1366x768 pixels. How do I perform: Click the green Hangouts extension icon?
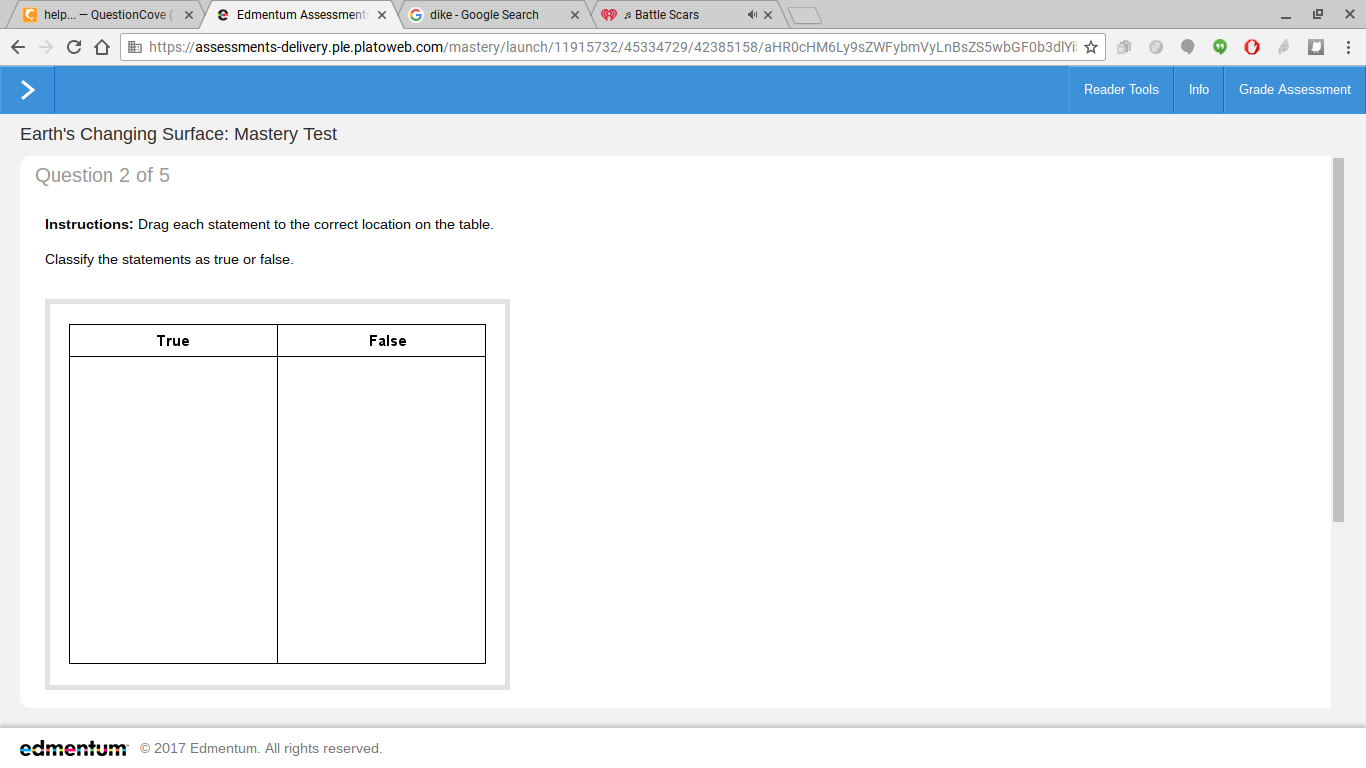[x=1220, y=47]
